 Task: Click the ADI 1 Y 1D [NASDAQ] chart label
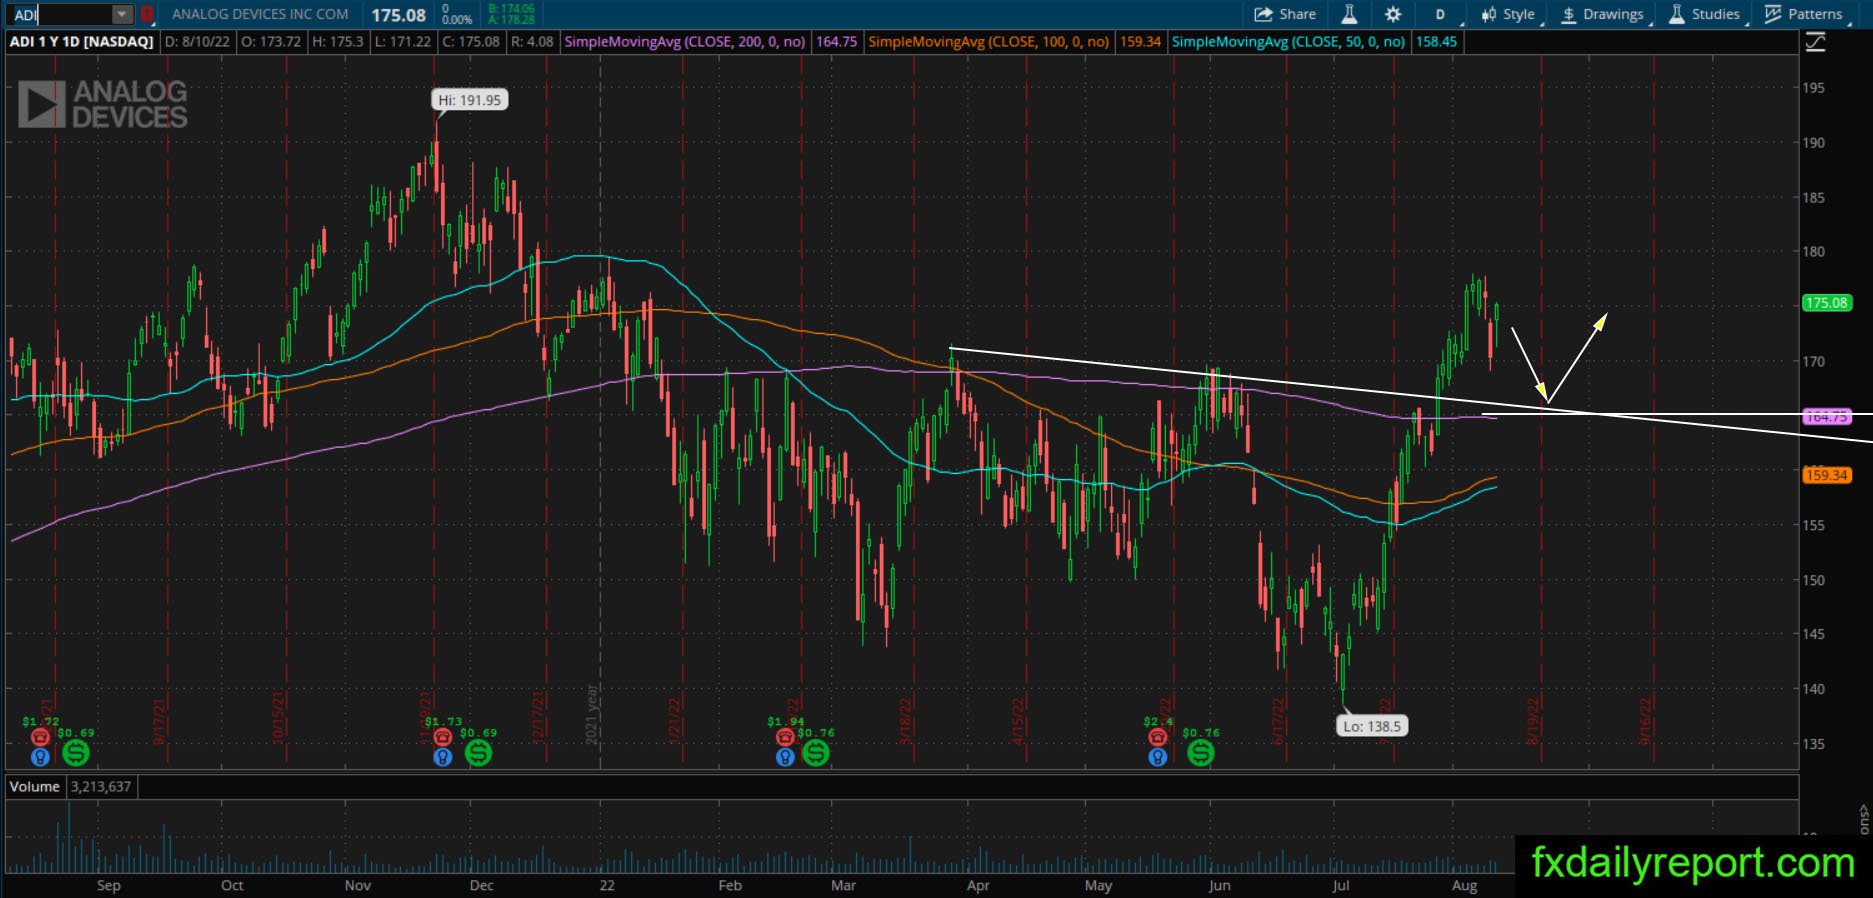(82, 42)
